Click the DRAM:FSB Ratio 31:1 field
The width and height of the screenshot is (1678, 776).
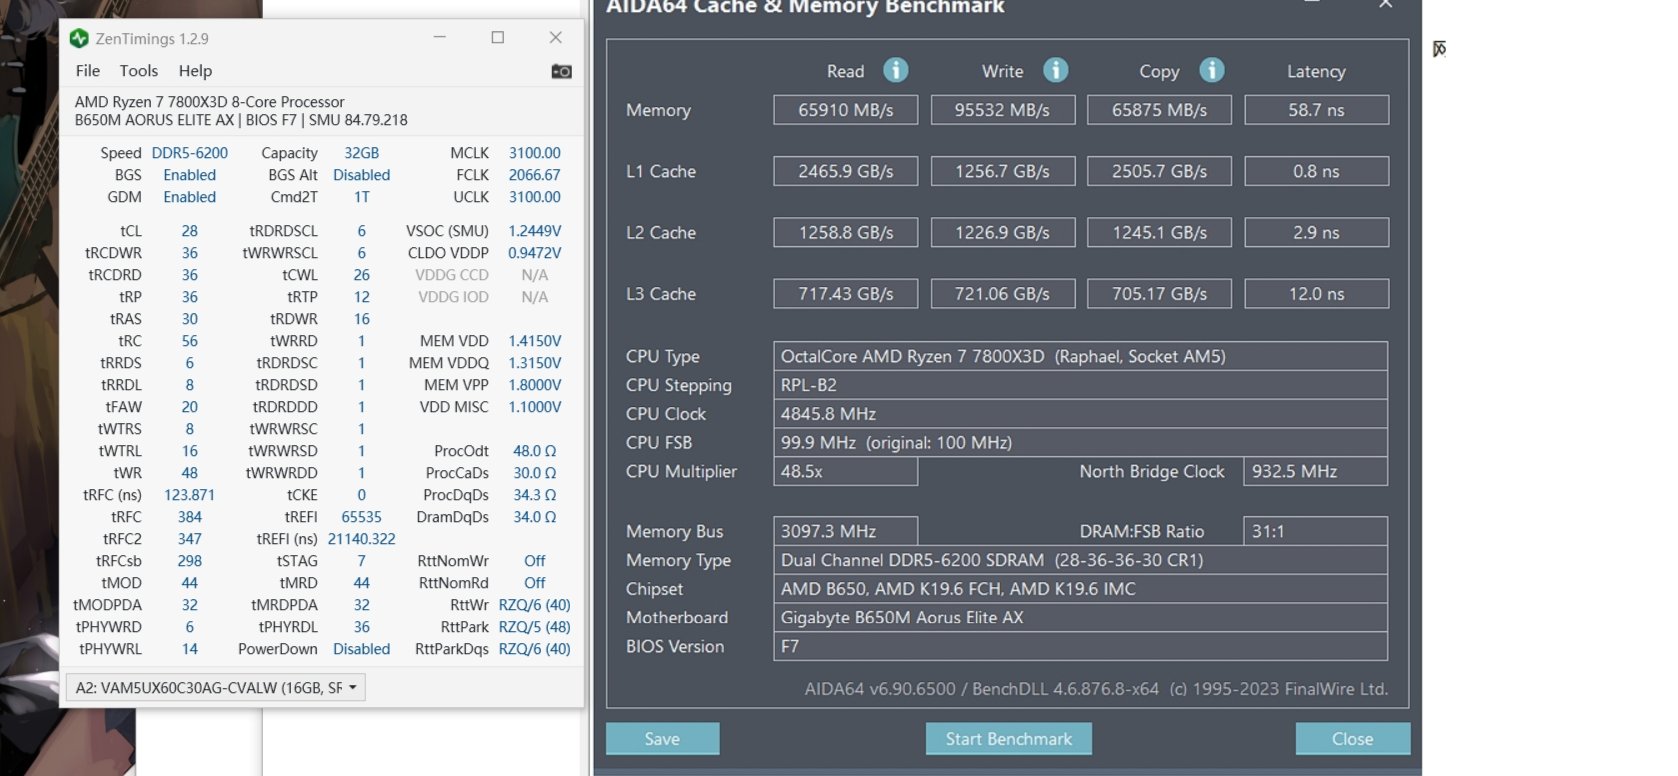1315,531
